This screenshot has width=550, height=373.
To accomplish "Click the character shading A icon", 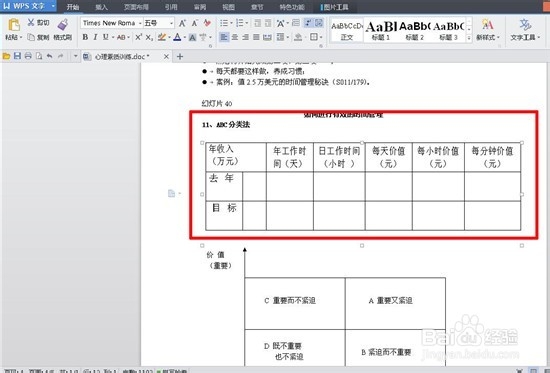I will tap(192, 37).
